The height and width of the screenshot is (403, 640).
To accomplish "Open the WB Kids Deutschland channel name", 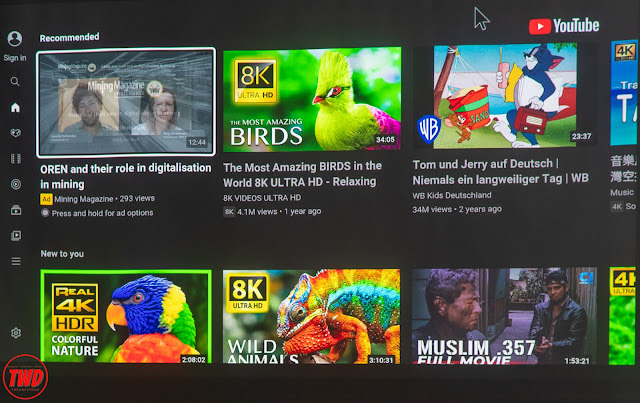I will tap(452, 195).
